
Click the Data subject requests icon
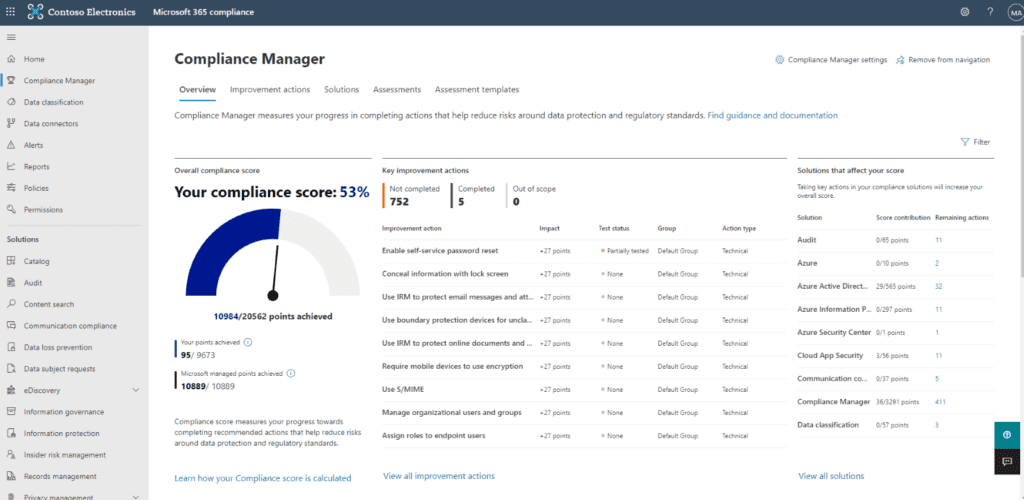coord(11,369)
